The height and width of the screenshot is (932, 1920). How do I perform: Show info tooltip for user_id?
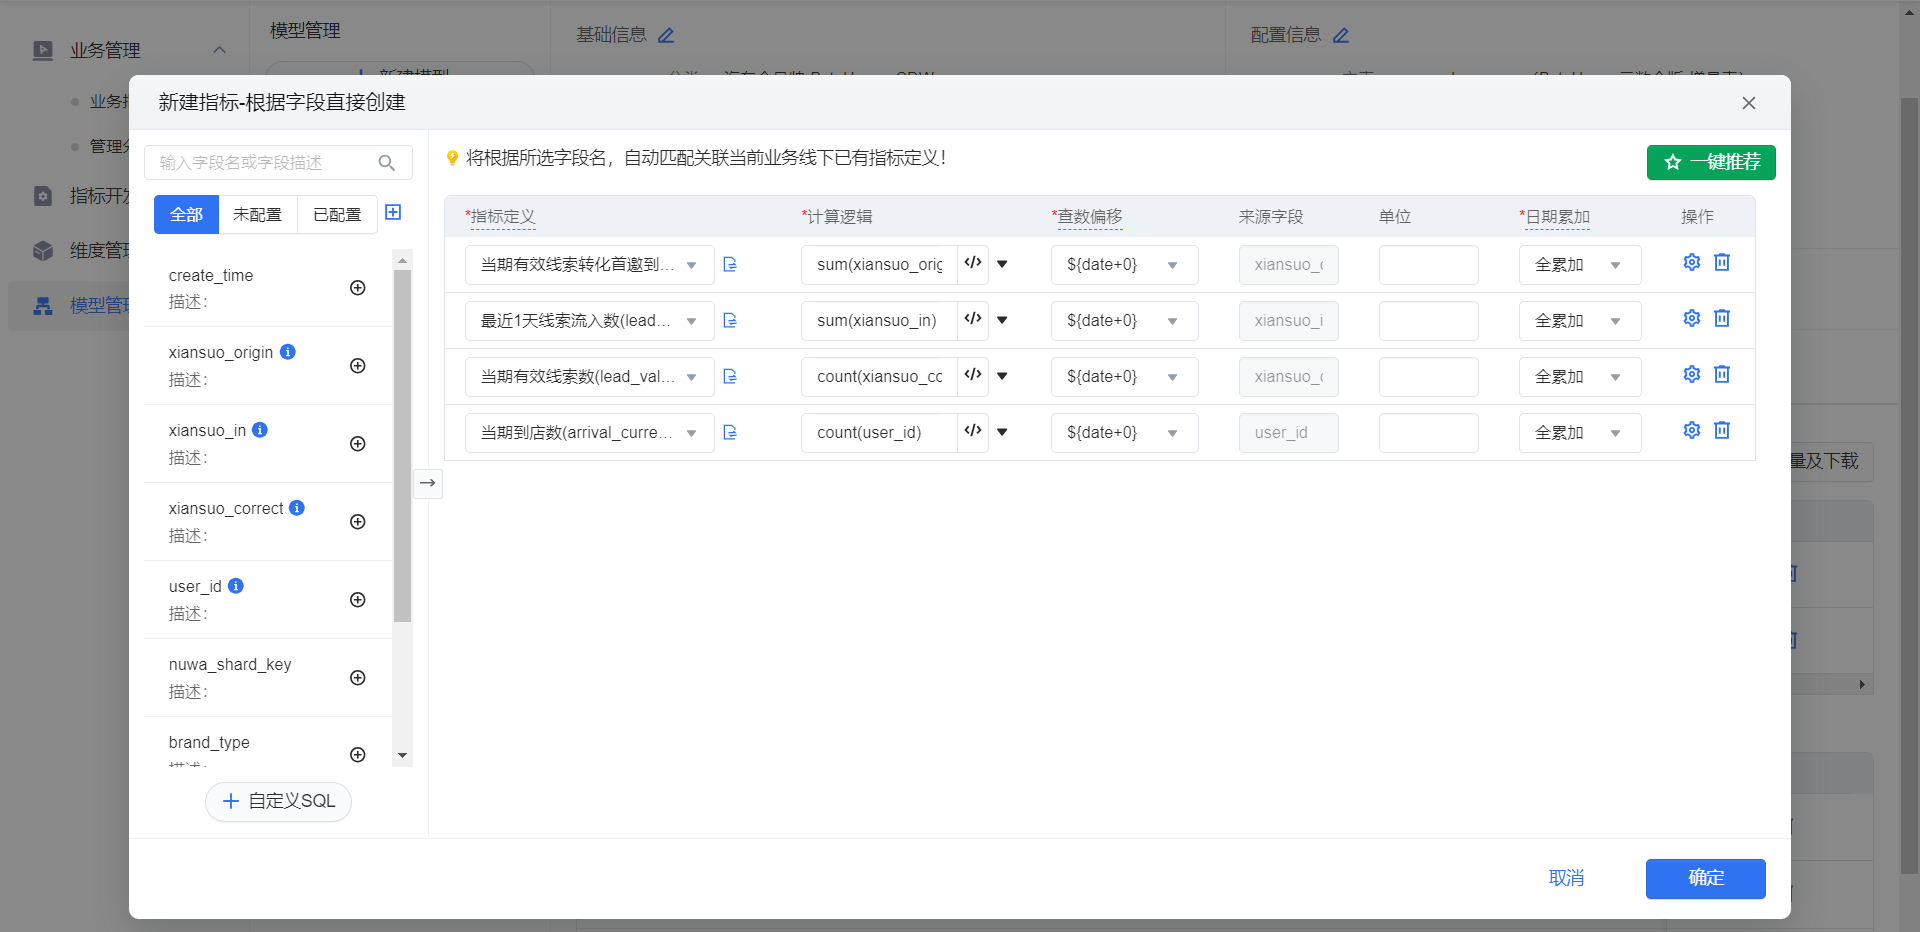[236, 586]
